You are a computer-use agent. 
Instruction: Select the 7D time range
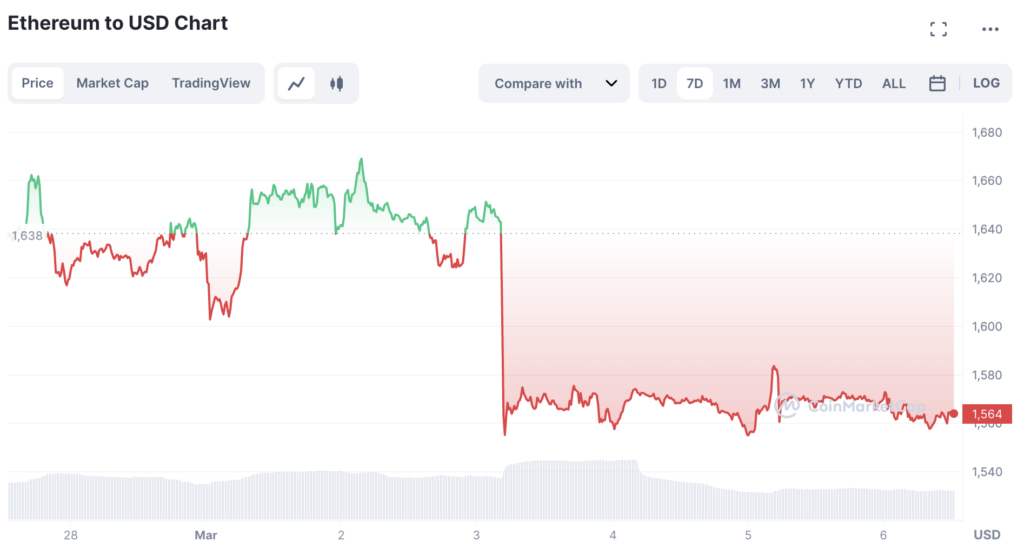pyautogui.click(x=694, y=84)
